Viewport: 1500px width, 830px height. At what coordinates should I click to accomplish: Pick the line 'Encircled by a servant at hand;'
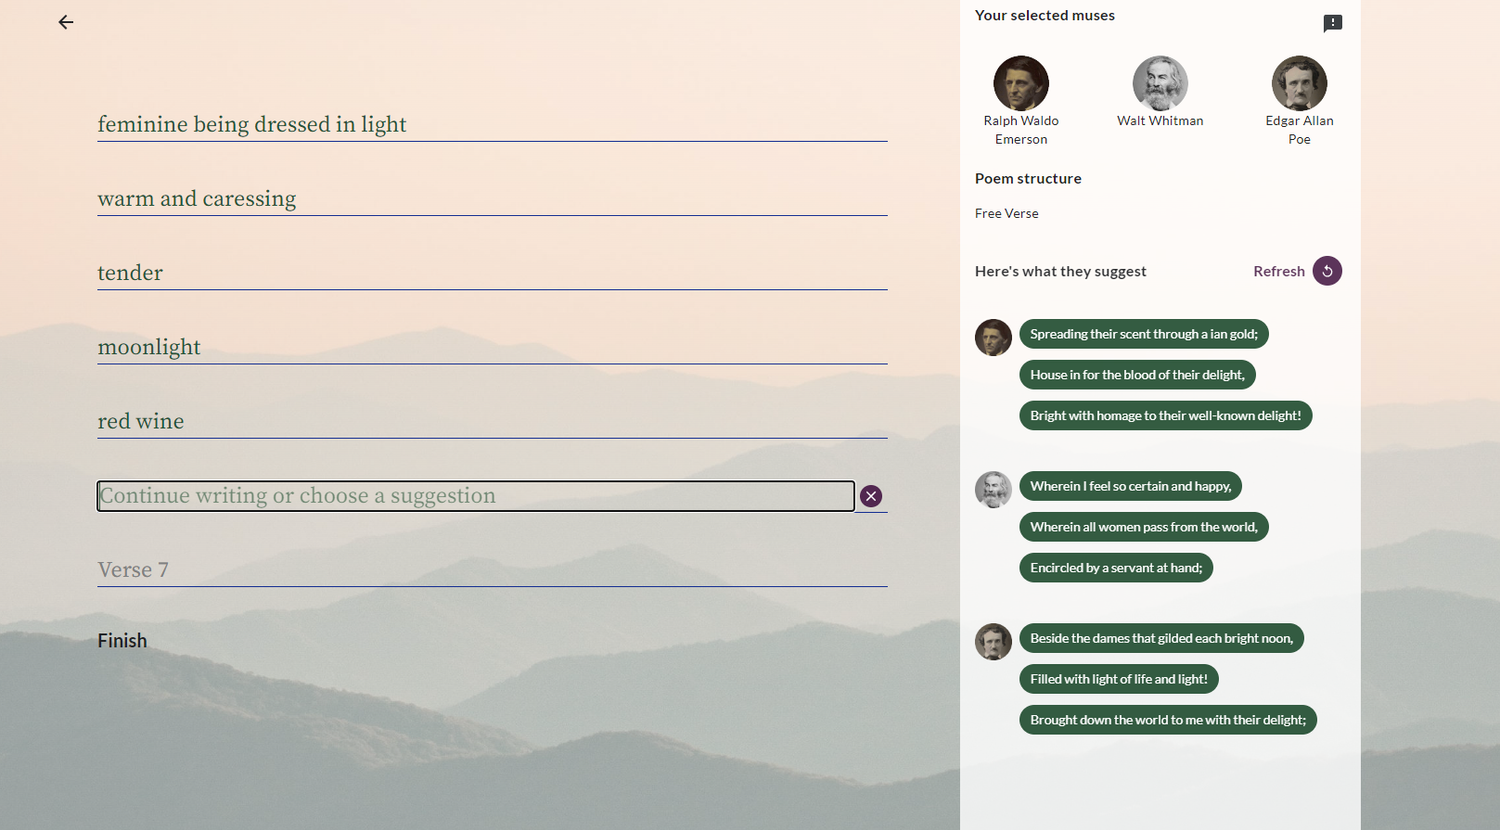click(x=1116, y=567)
